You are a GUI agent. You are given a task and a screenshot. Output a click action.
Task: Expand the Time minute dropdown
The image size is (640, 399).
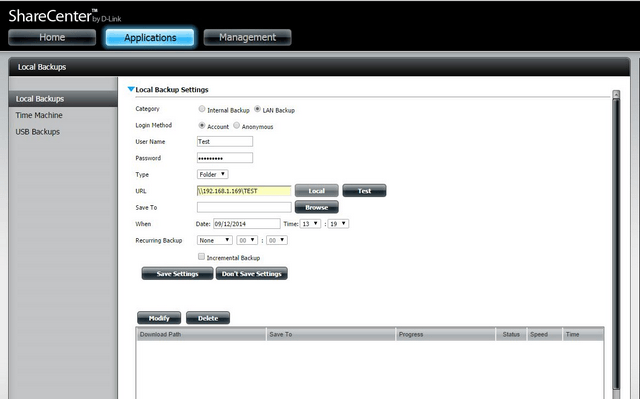point(338,224)
